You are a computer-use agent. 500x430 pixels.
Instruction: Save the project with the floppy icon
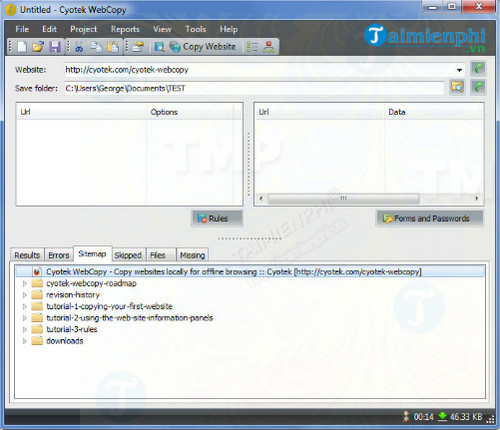tap(55, 47)
